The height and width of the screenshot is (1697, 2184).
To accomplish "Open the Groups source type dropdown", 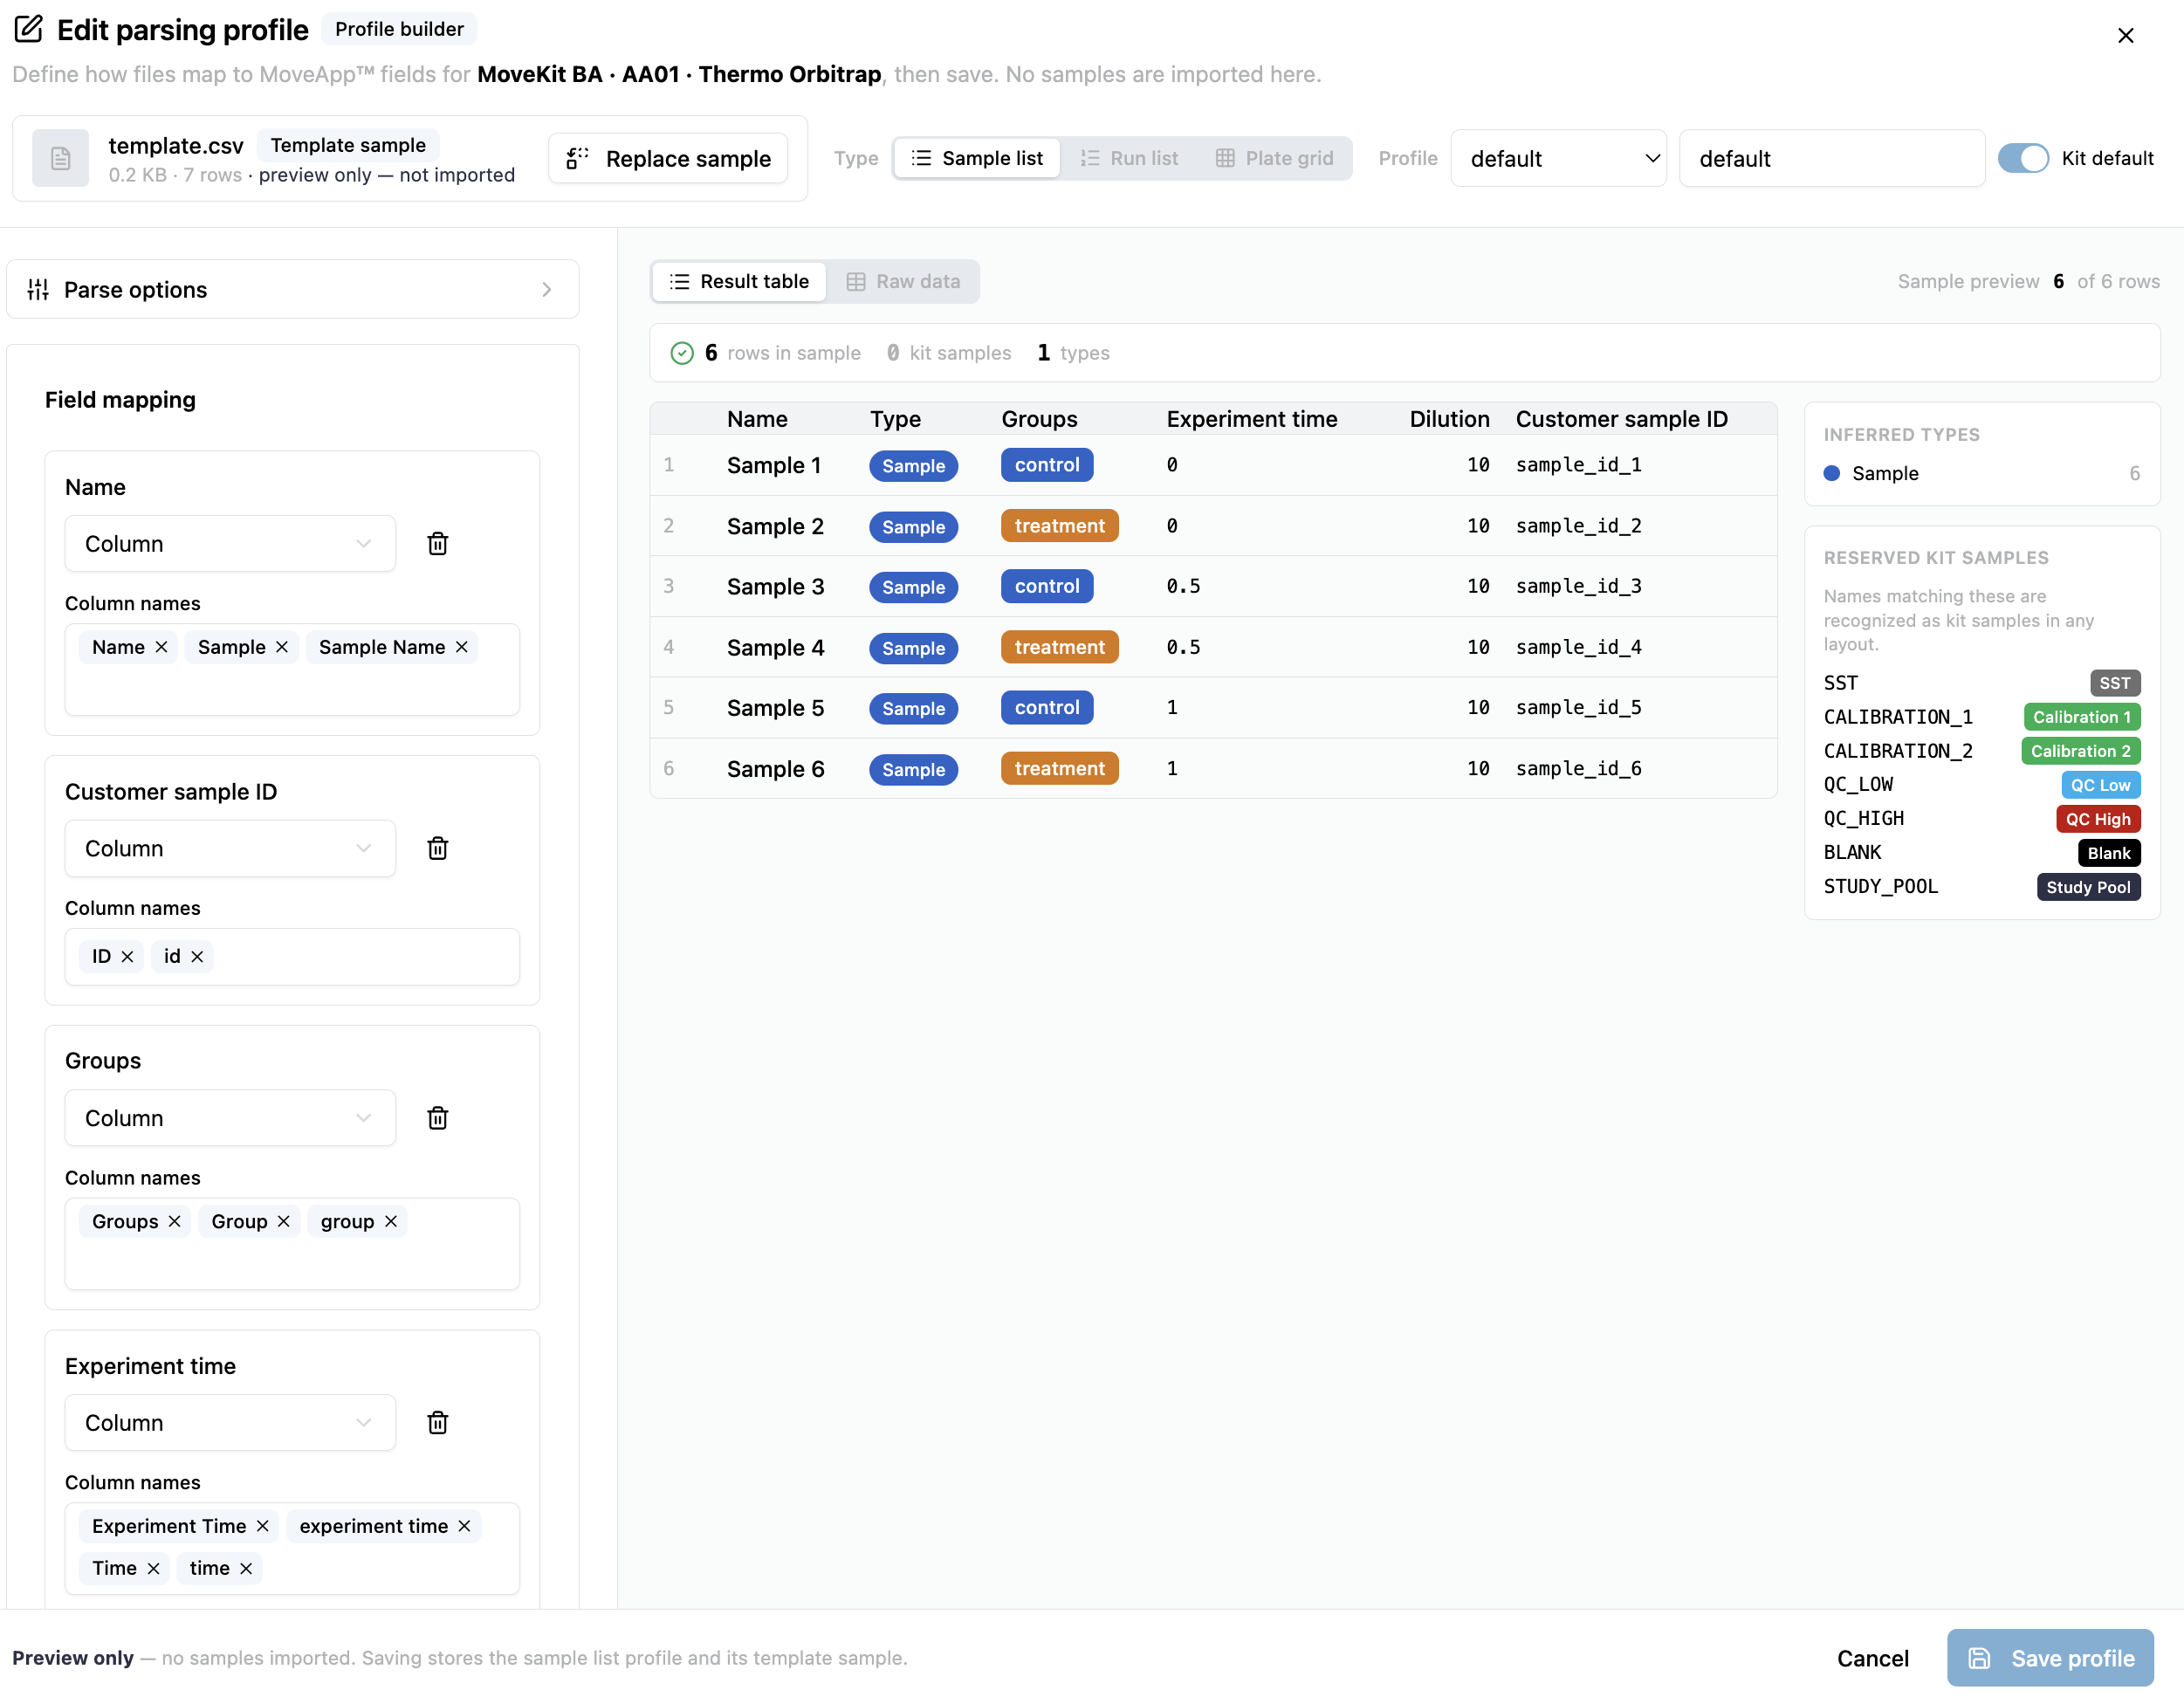I will click(230, 1118).
